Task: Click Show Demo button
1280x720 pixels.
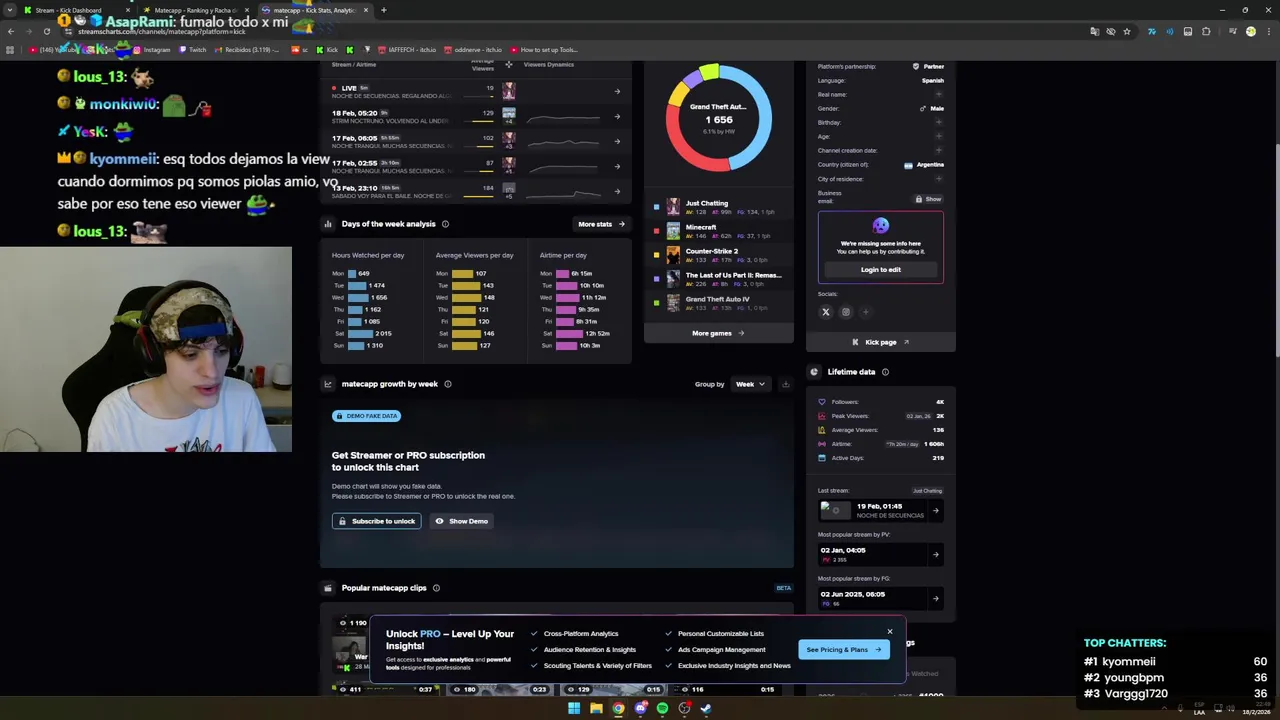Action: tap(462, 521)
